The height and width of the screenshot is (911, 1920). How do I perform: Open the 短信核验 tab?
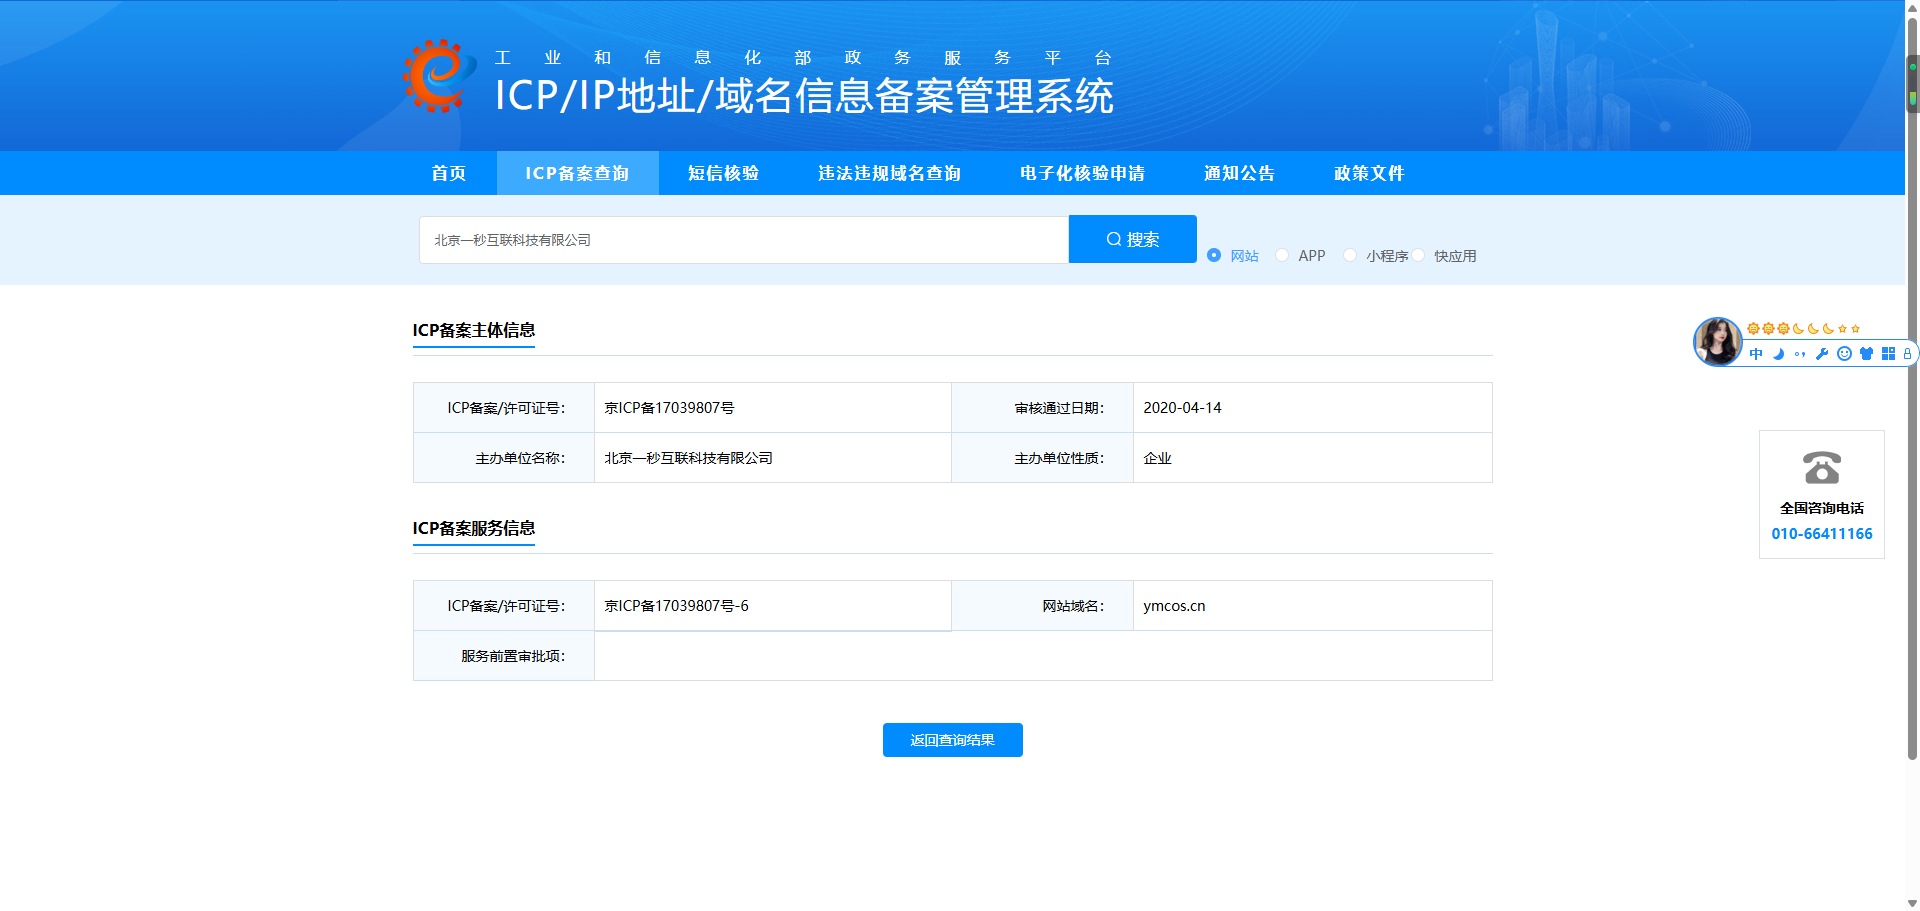click(x=723, y=173)
